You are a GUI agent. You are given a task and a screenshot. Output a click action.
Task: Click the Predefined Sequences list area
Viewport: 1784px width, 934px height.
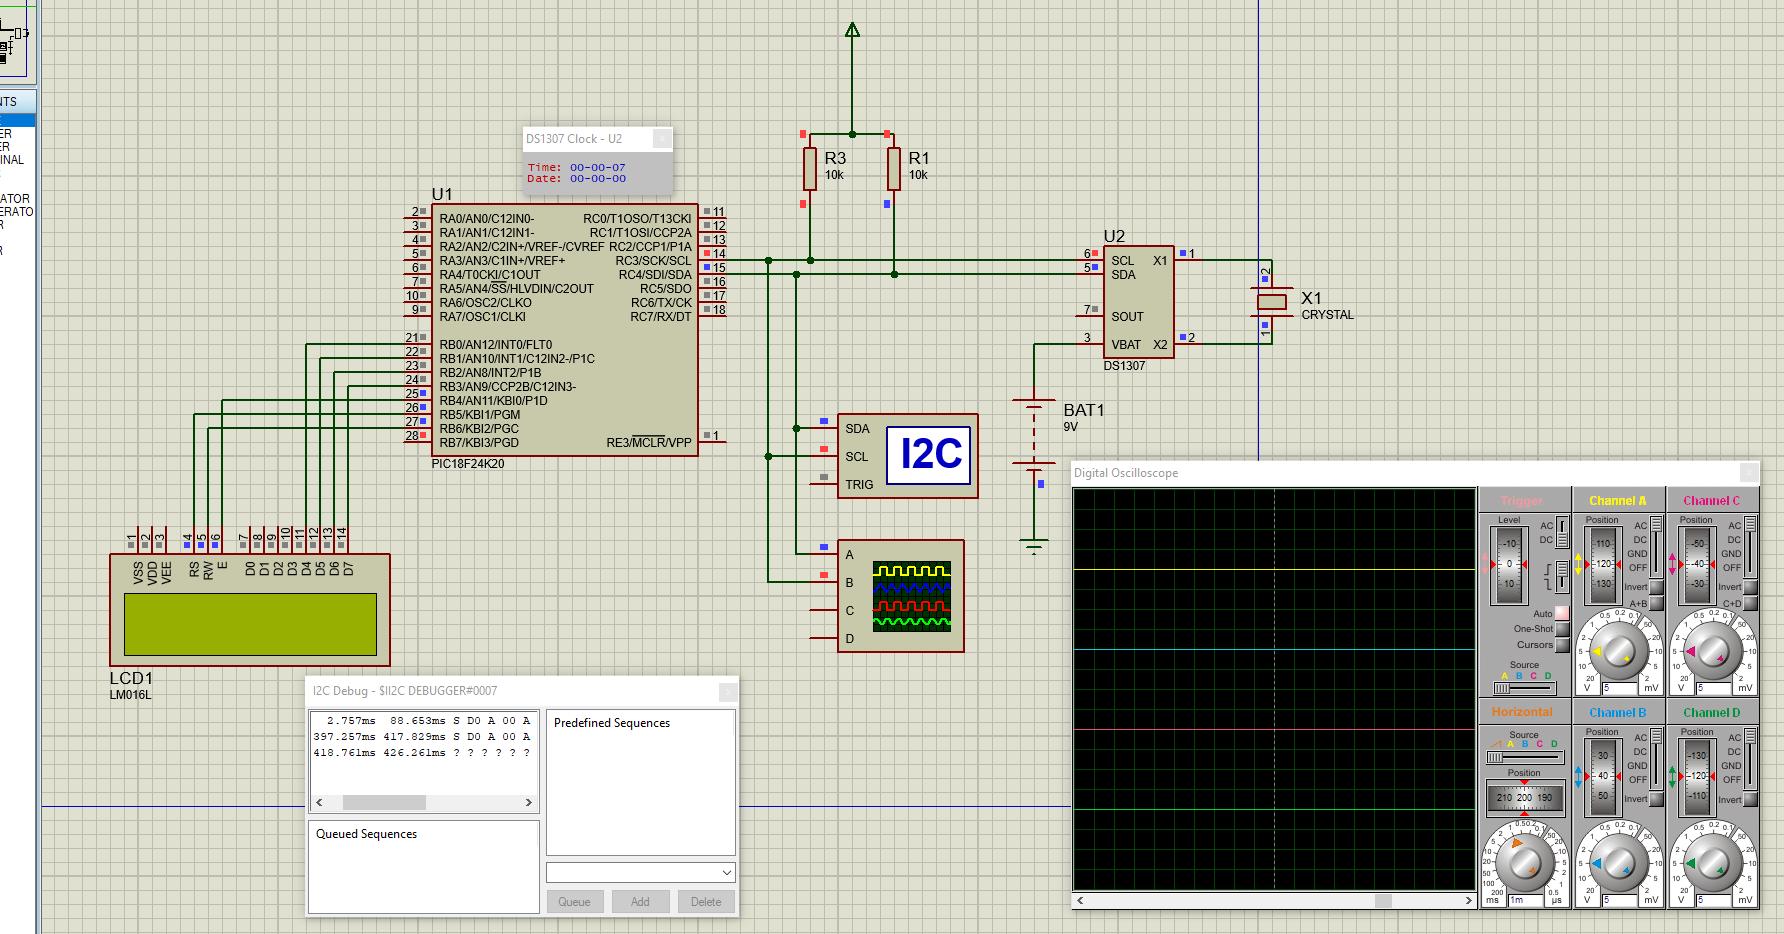641,783
